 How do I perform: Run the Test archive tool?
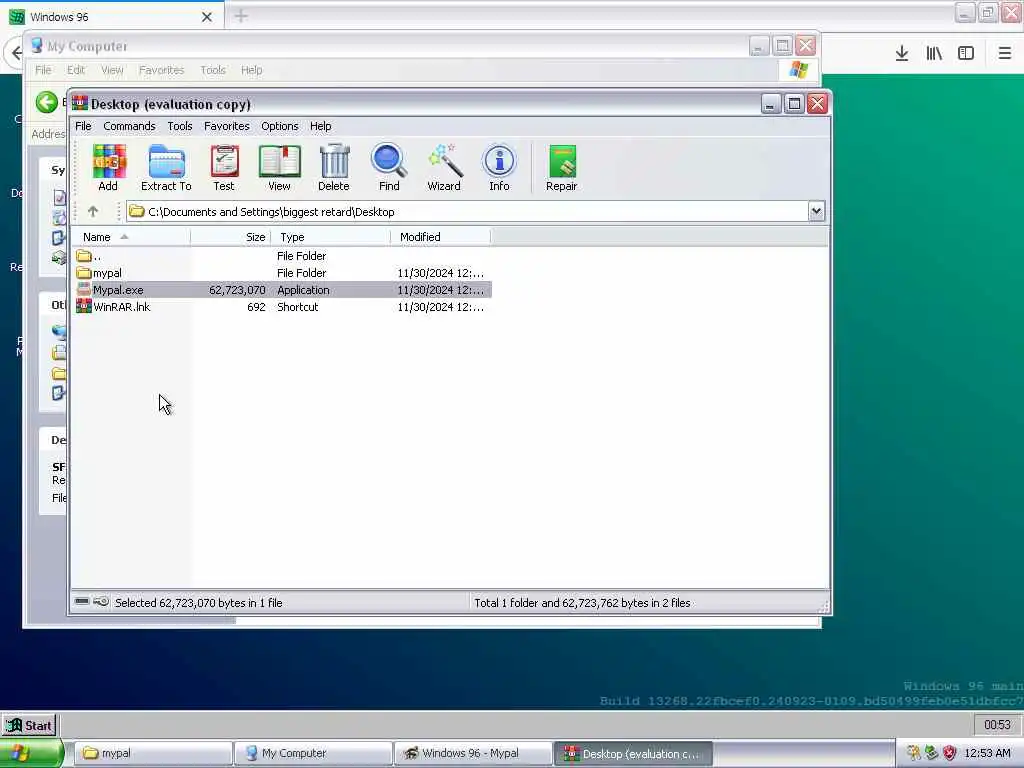pos(224,167)
